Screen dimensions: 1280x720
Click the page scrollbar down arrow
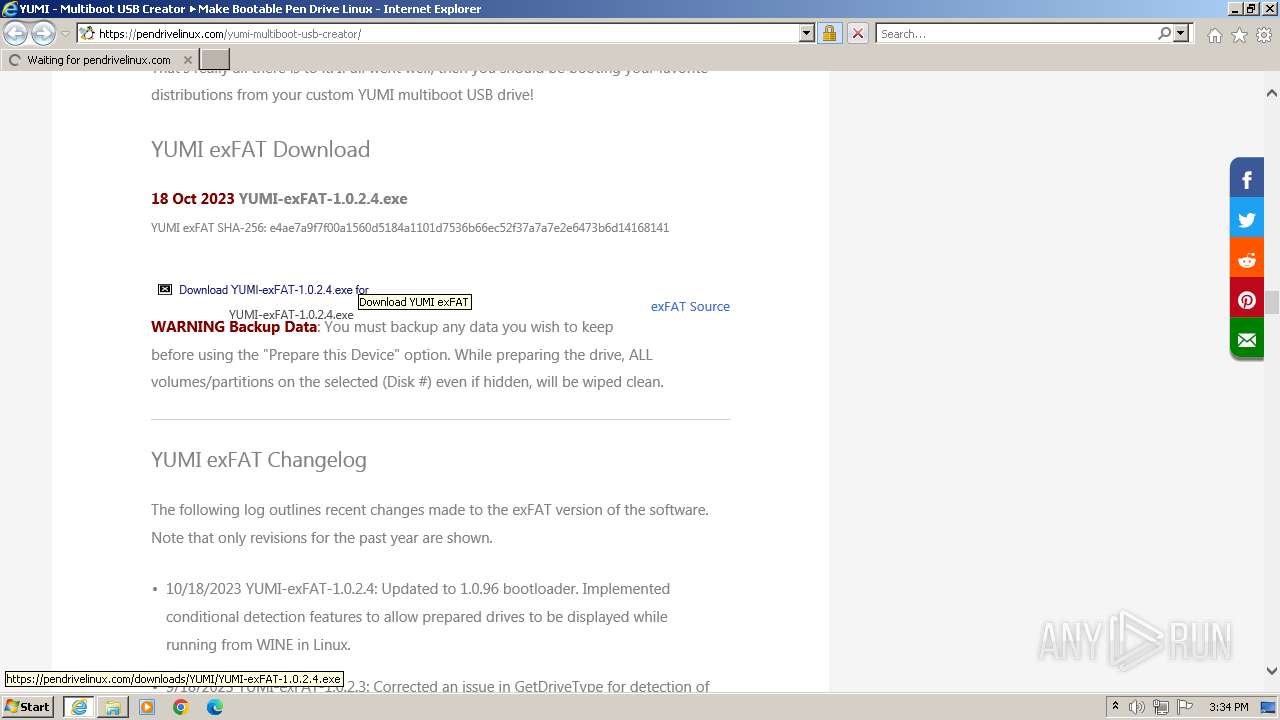click(x=1271, y=671)
